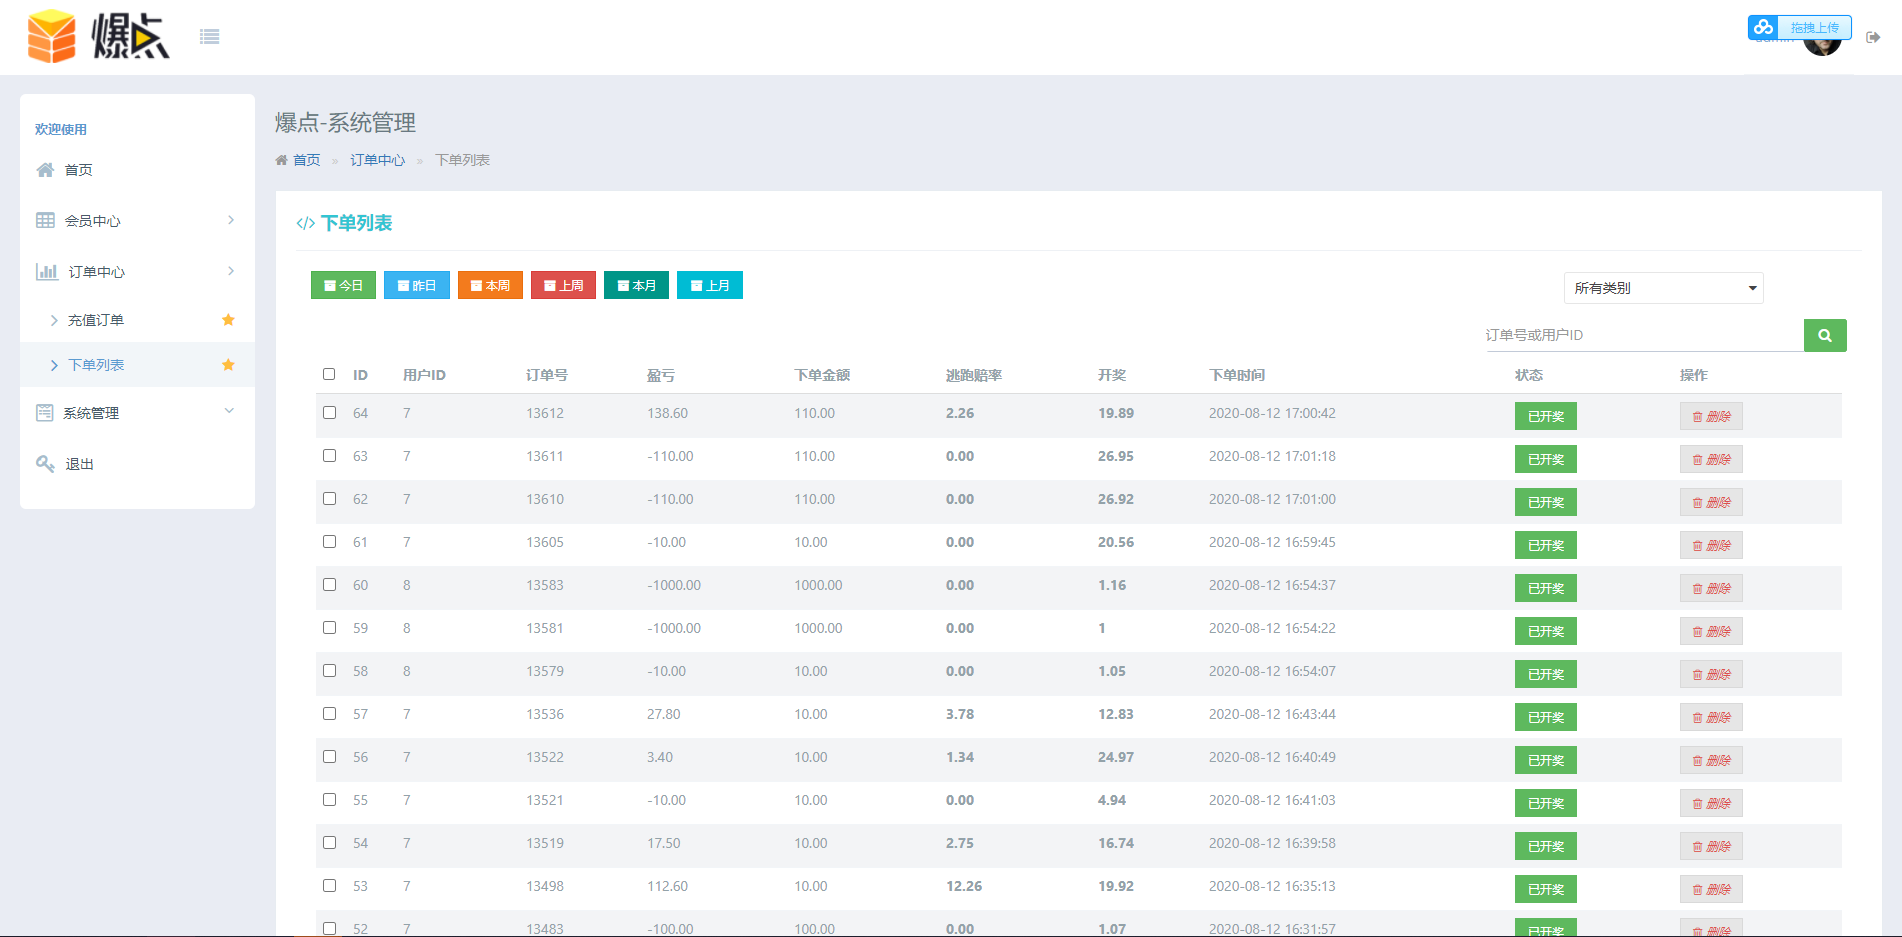Expand the 系统管理 sidebar menu
Screen dimensions: 1902x937
(x=137, y=412)
